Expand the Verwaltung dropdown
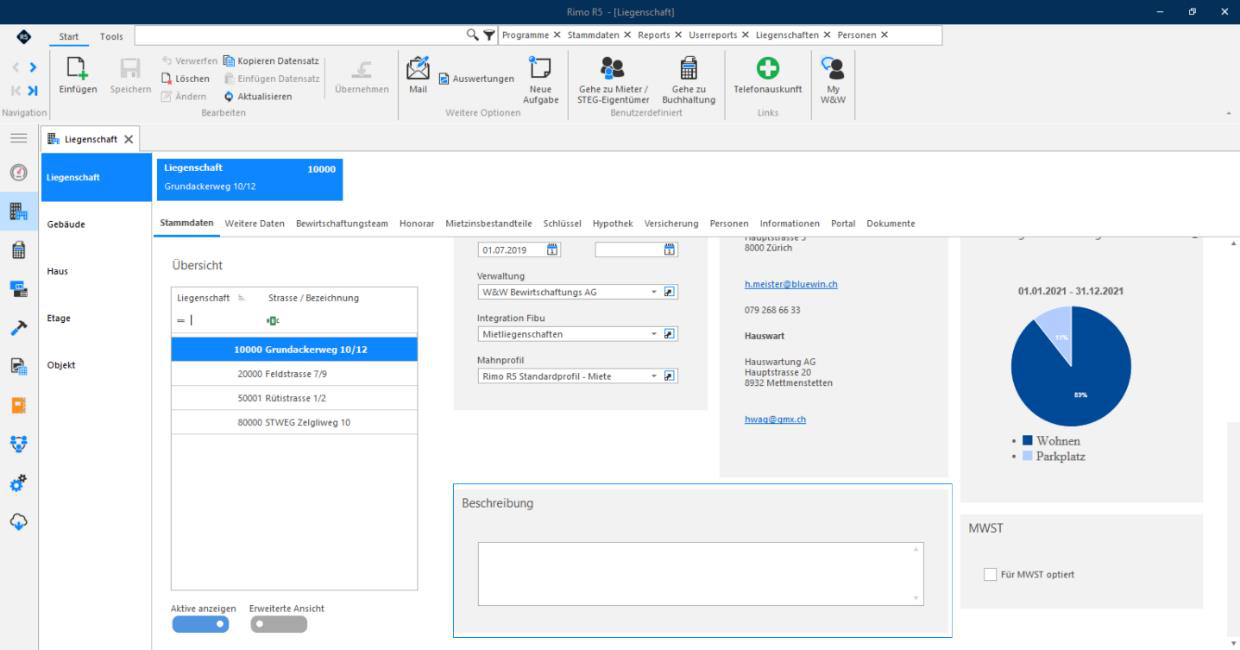Image resolution: width=1240 pixels, height=650 pixels. pyautogui.click(x=654, y=292)
